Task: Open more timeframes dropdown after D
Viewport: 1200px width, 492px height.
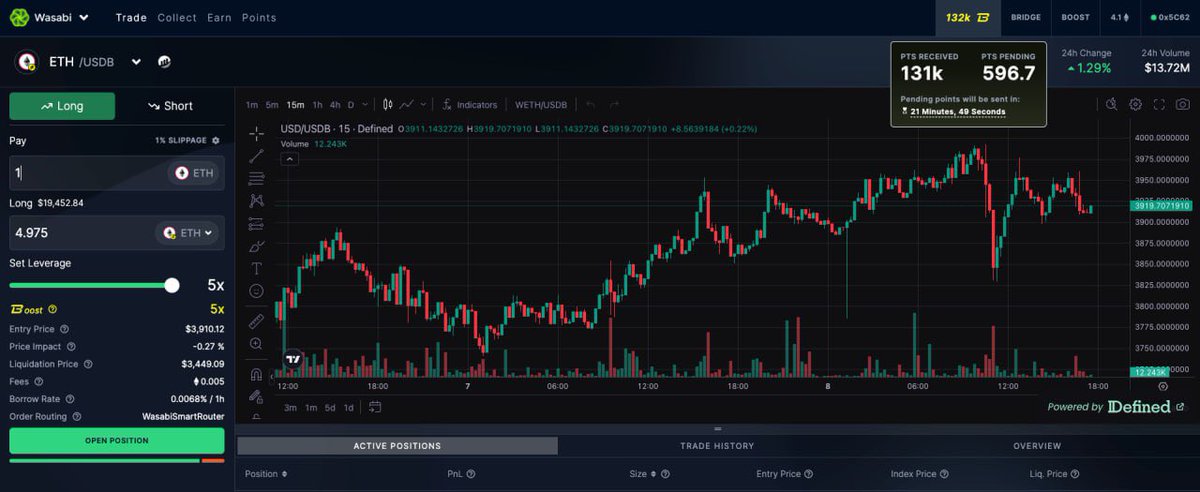Action: click(366, 104)
